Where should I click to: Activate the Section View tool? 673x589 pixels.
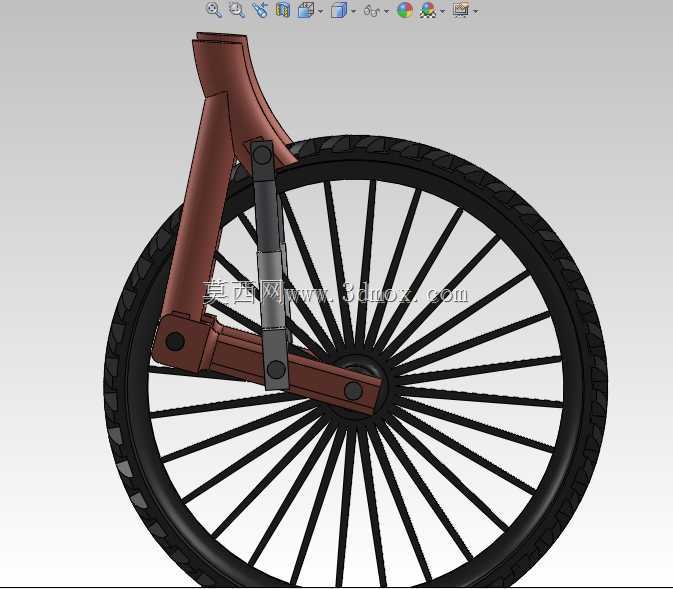[x=282, y=10]
